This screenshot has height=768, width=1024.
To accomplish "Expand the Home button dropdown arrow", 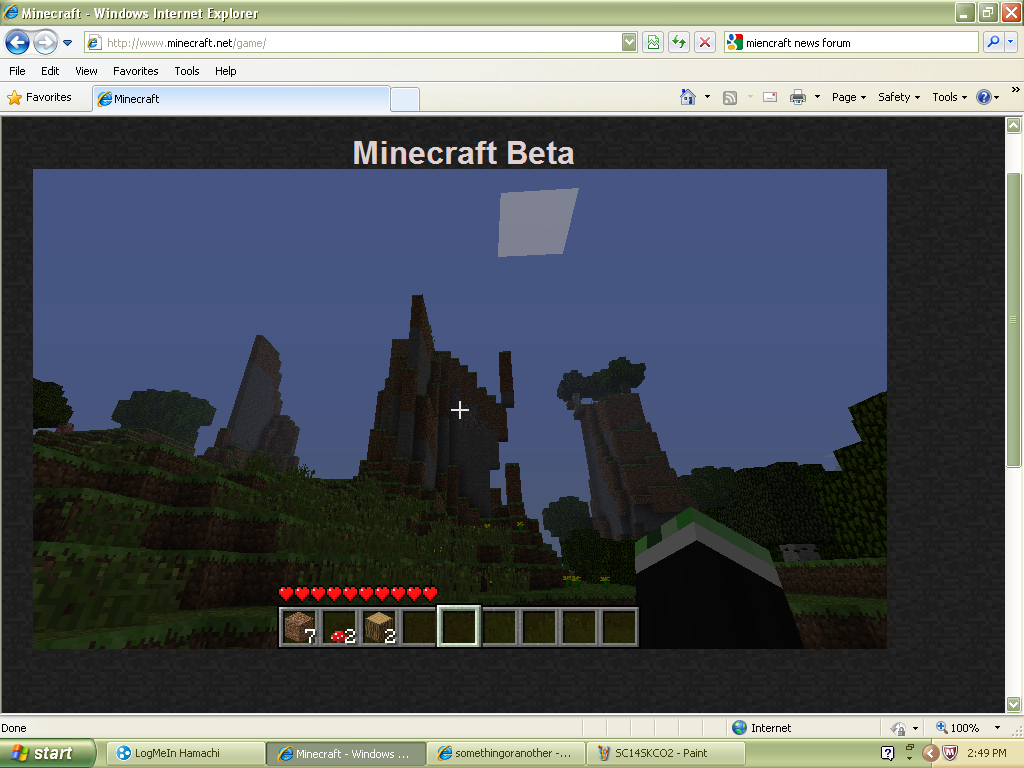I will point(707,97).
